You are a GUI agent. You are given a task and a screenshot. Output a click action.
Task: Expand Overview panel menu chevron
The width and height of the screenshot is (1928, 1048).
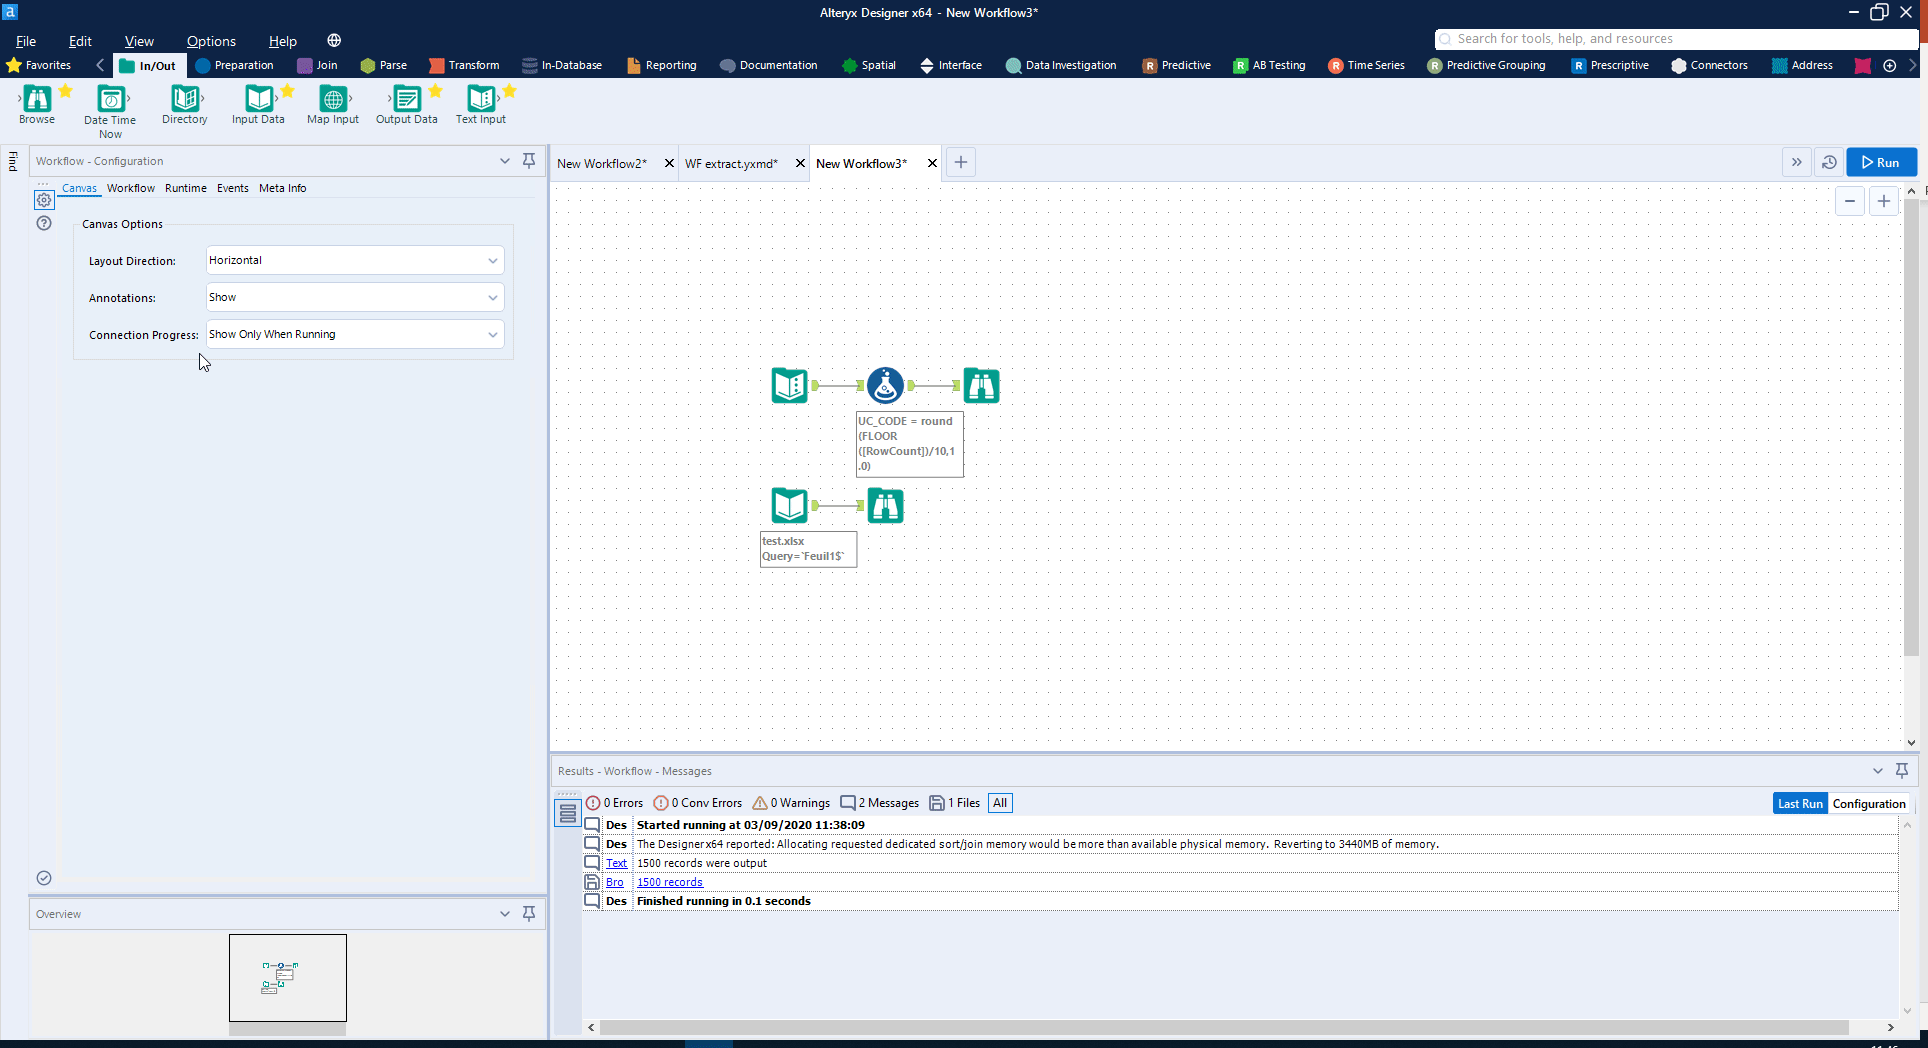(x=505, y=913)
